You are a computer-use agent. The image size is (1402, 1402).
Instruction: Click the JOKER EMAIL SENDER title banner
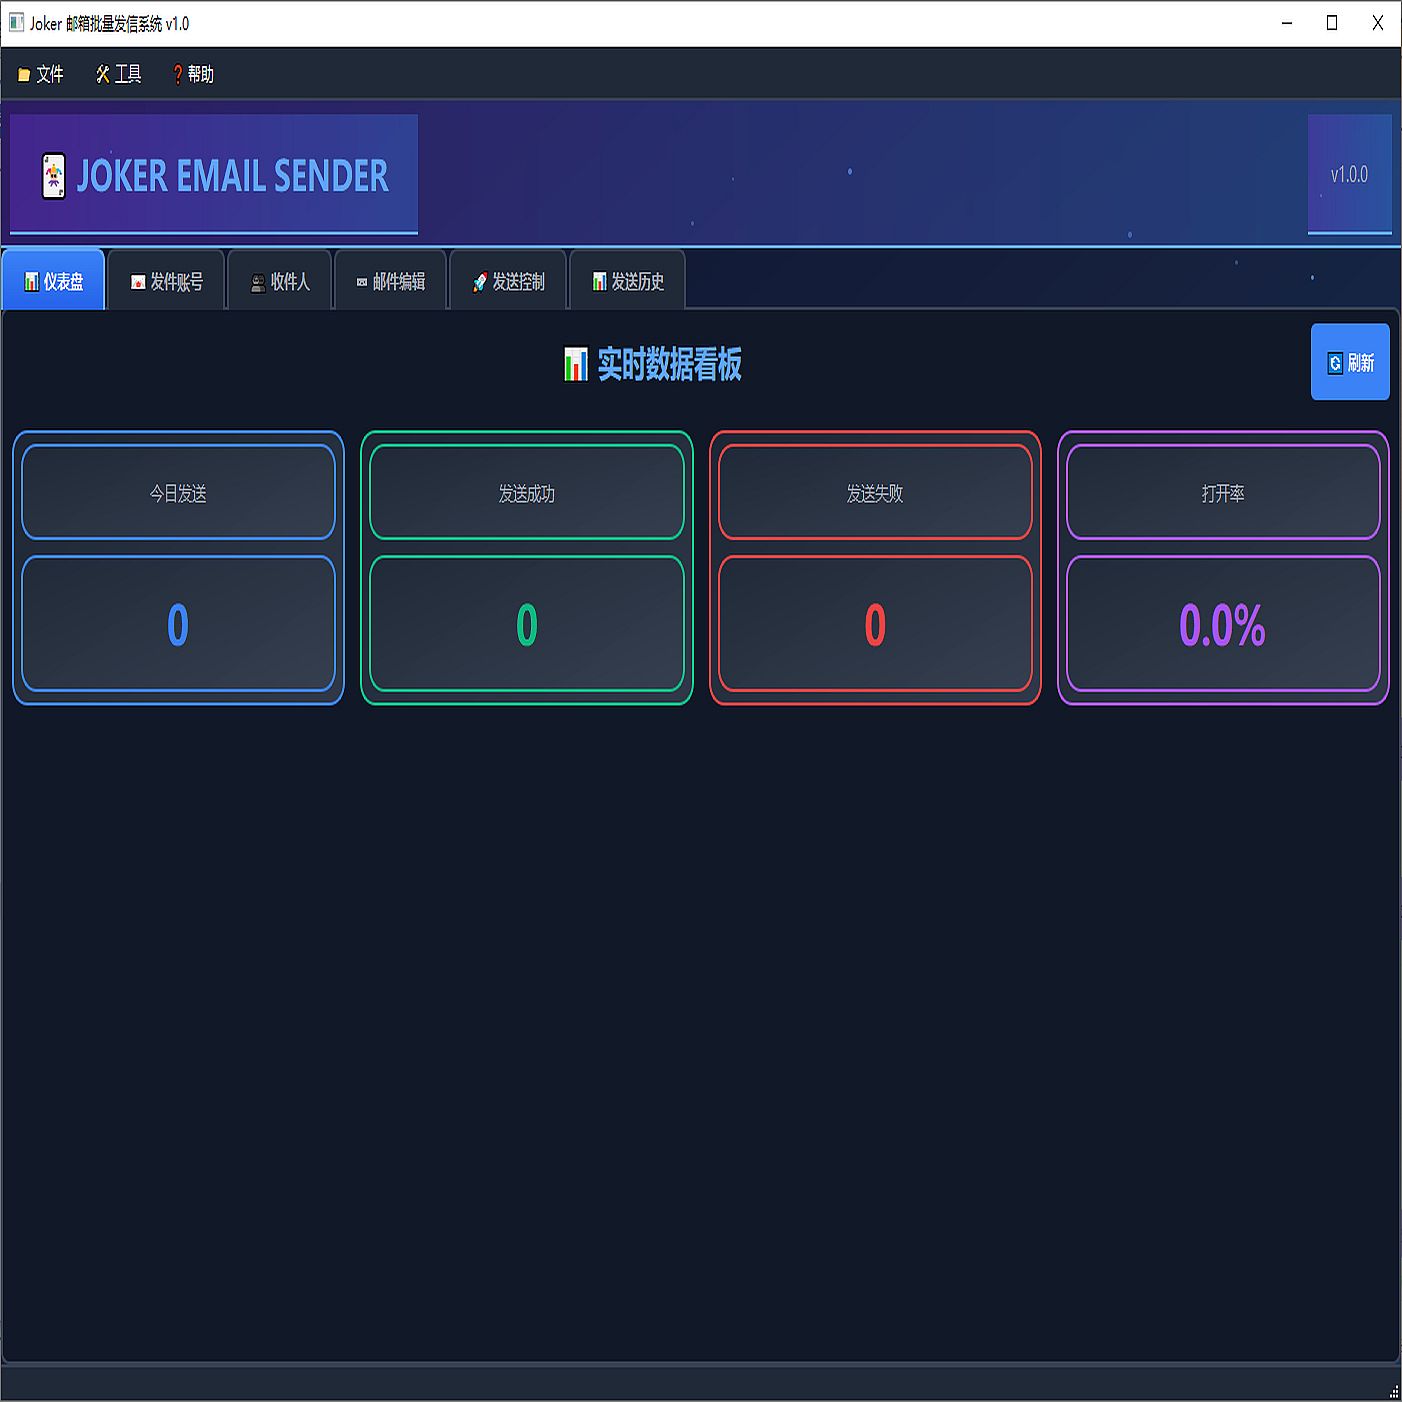click(232, 176)
